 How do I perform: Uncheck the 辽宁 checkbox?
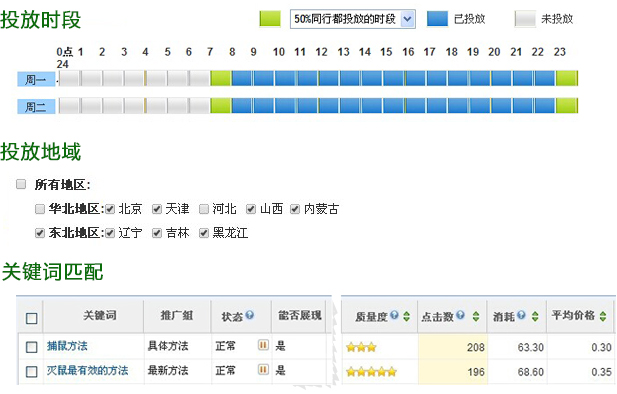tap(110, 233)
